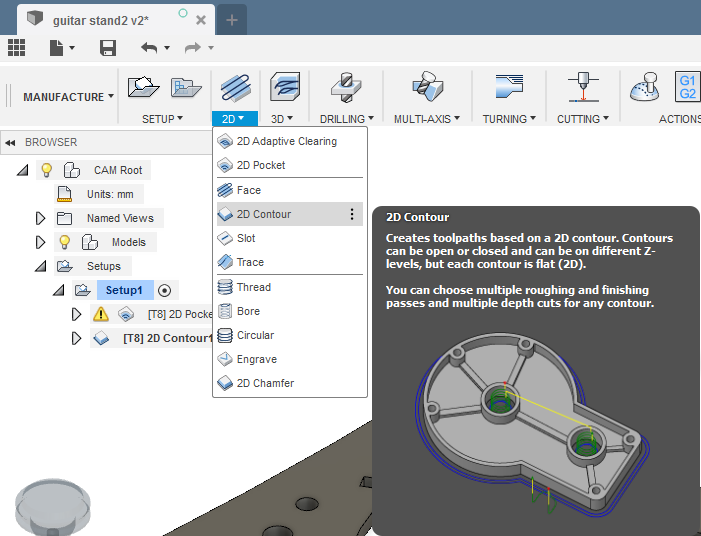
Task: Click the File document icon
Action: point(56,47)
